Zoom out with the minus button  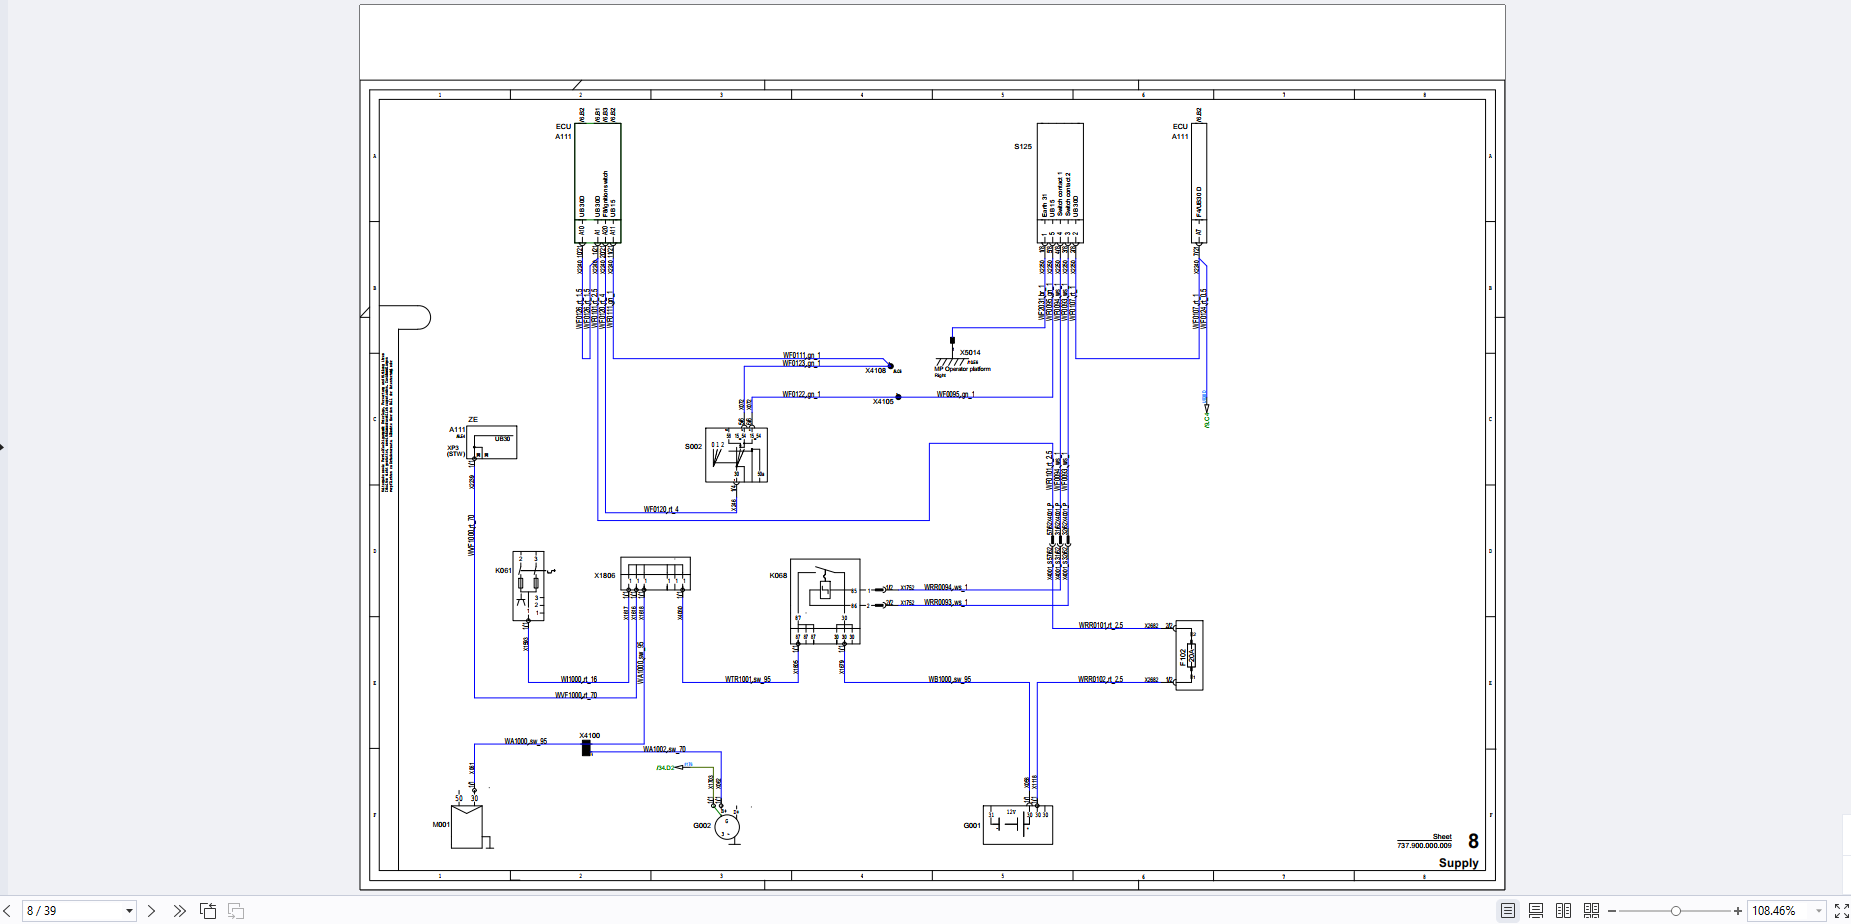(1612, 911)
